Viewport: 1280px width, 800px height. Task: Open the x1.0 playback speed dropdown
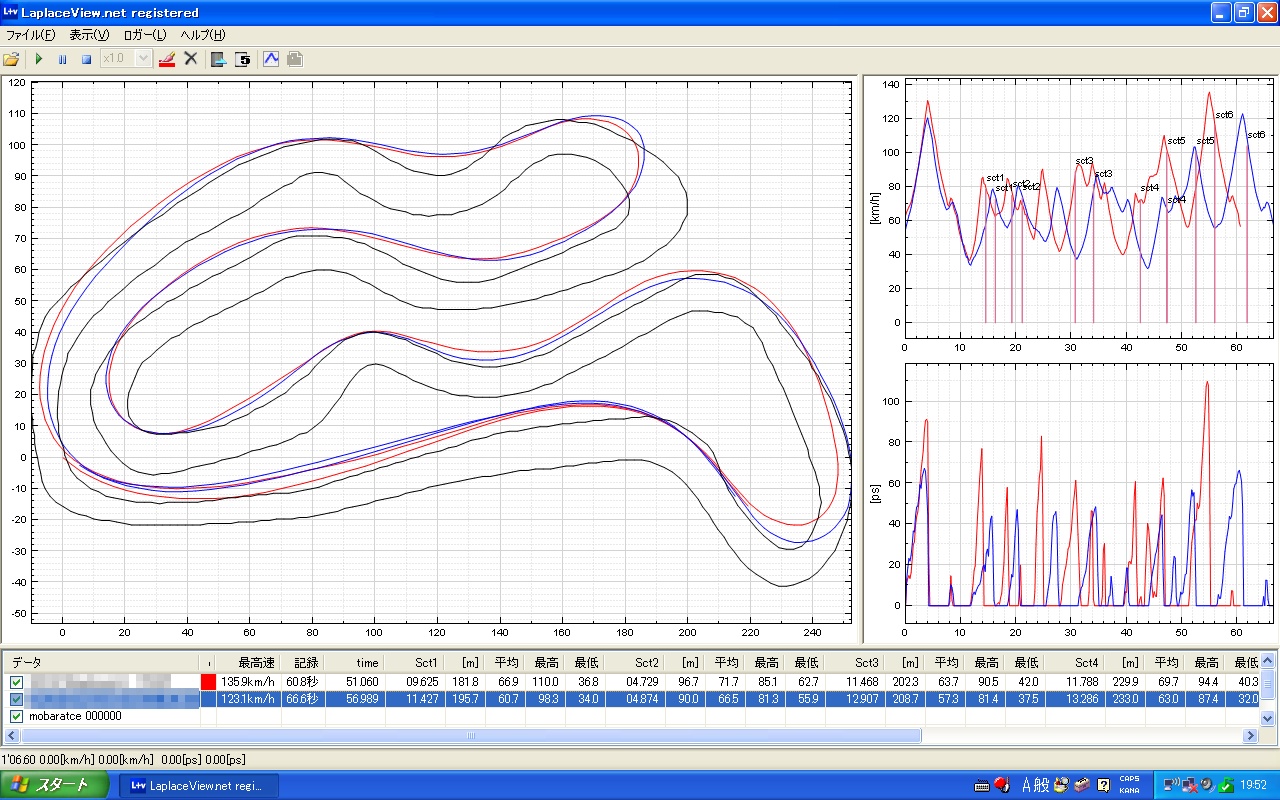tap(143, 59)
